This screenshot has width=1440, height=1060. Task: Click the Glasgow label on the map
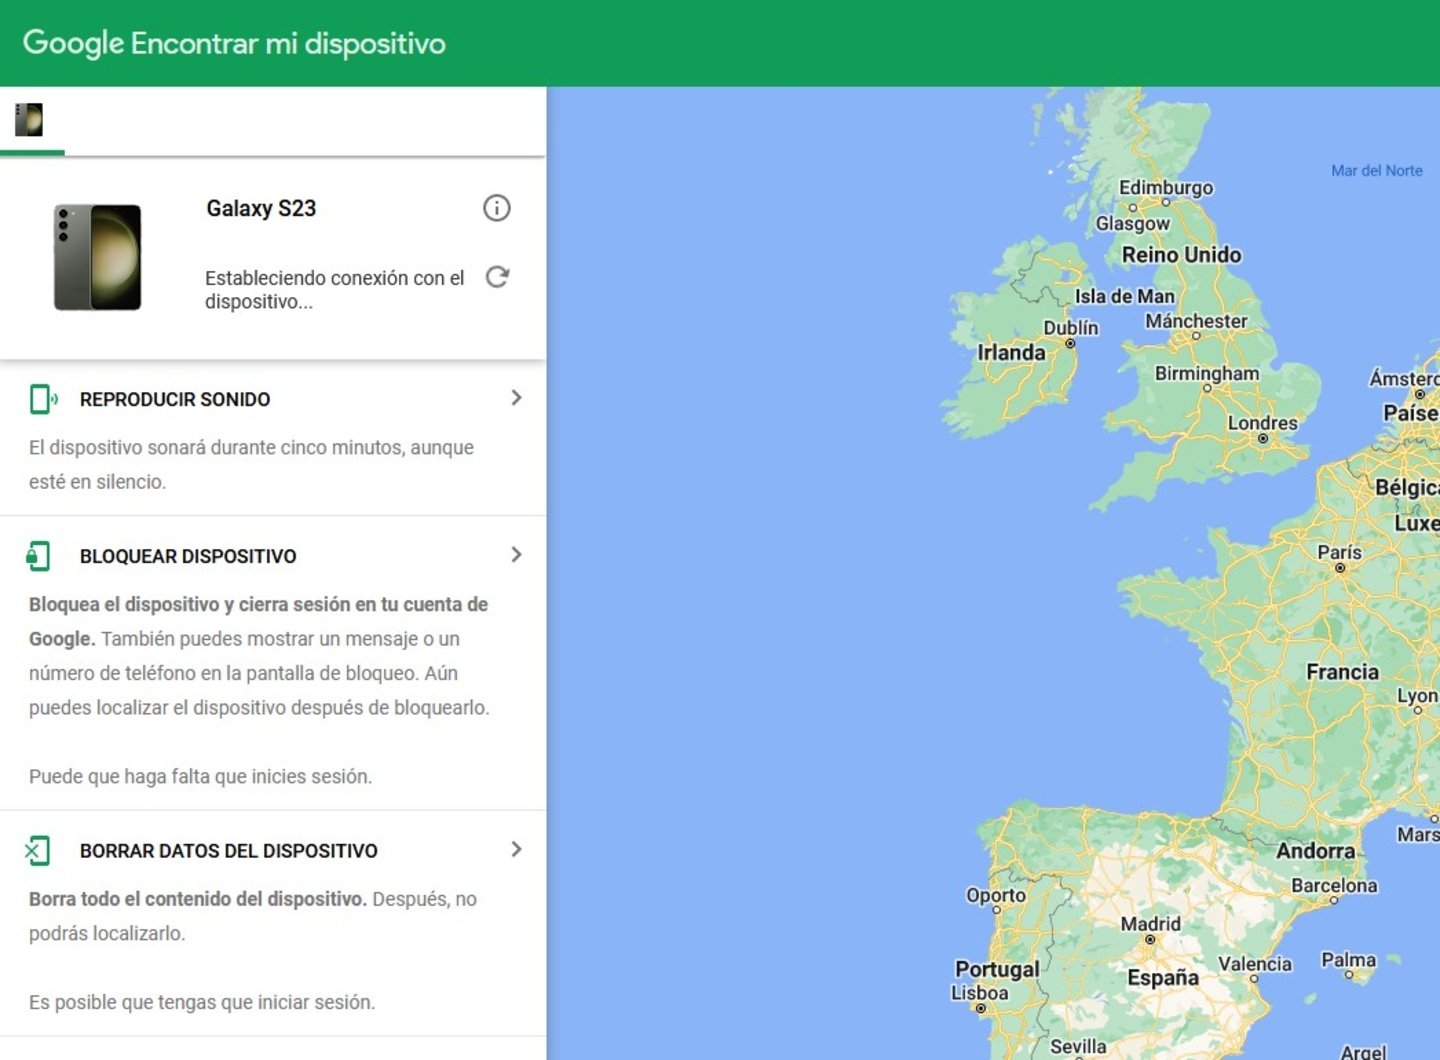pos(1132,223)
